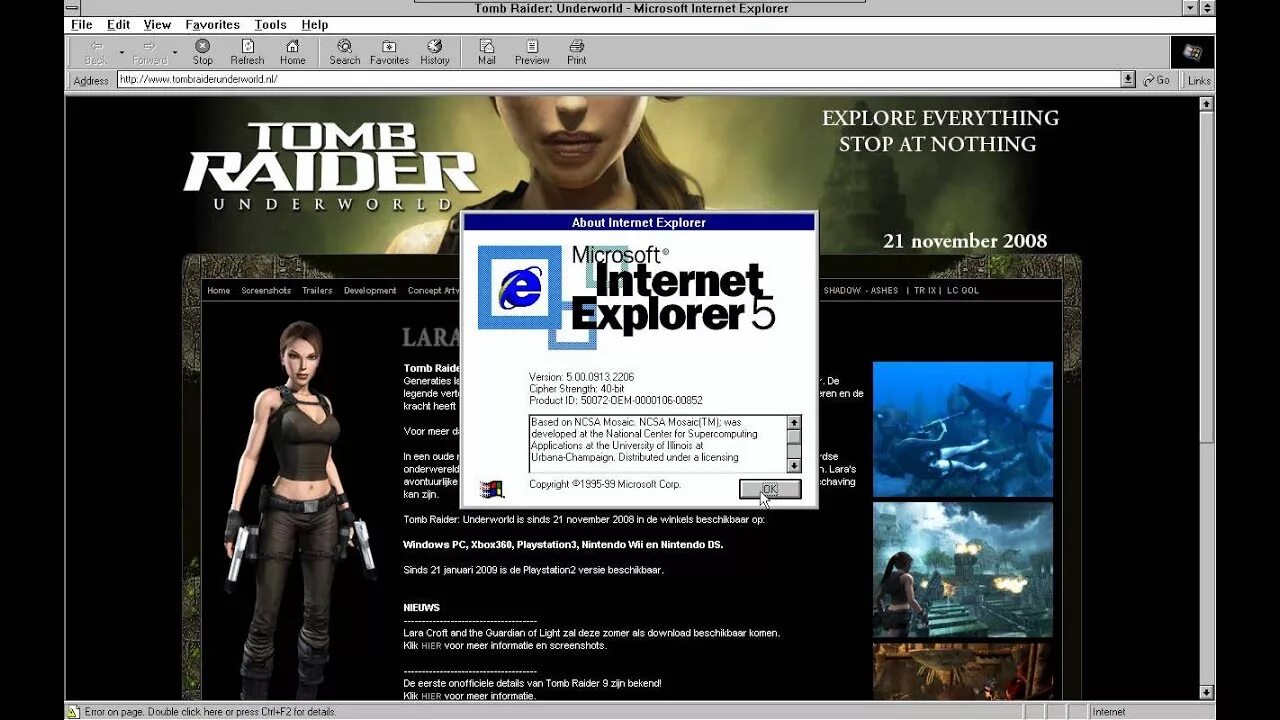1280x720 pixels.
Task: Click the license text scroll down arrow
Action: coord(794,465)
